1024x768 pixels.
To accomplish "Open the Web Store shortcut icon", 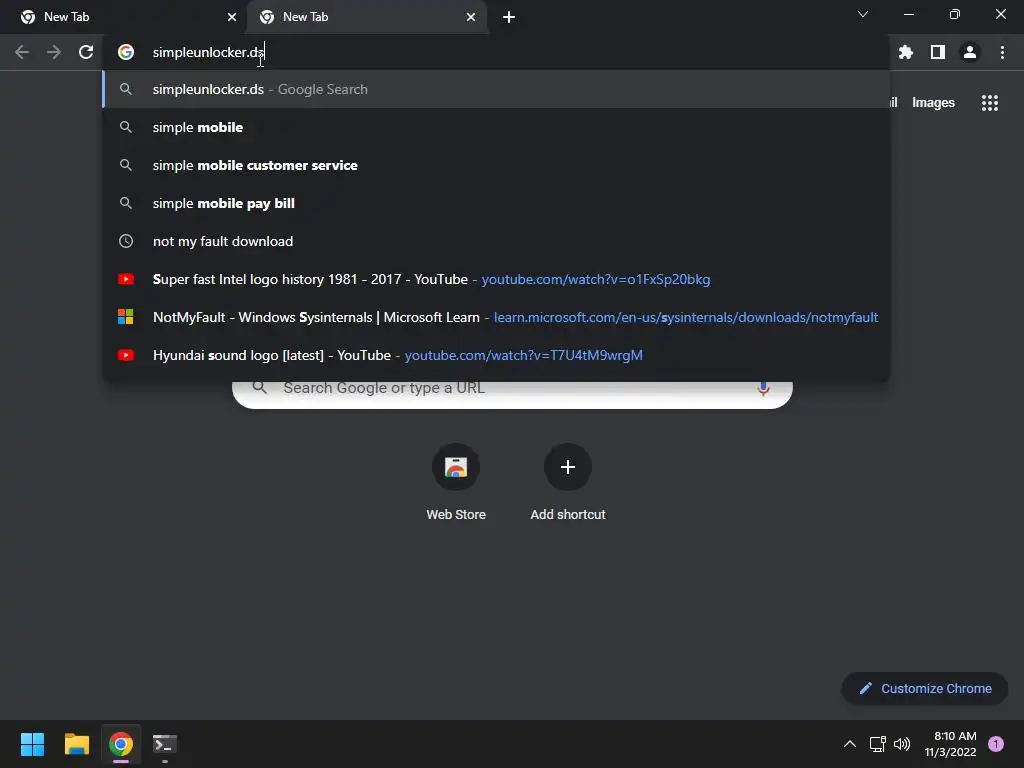I will (x=456, y=467).
